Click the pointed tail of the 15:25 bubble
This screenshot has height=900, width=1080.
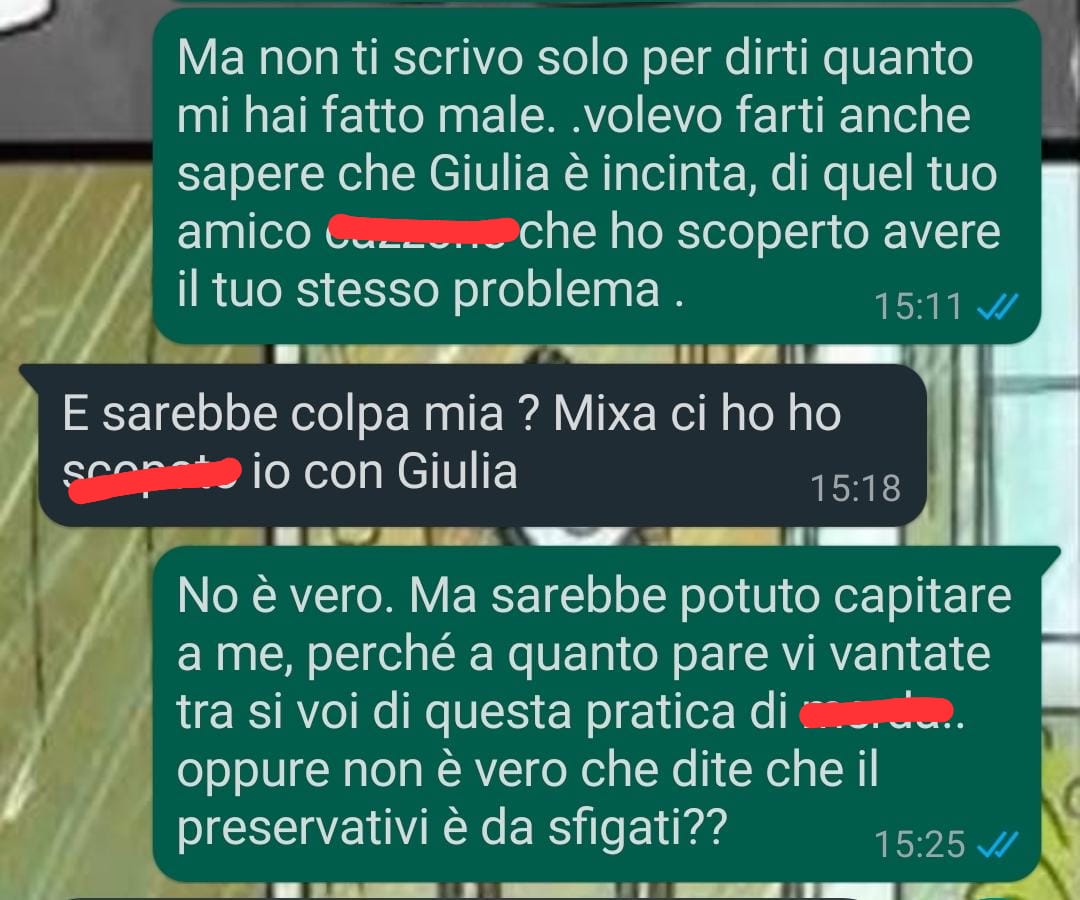[x=1049, y=555]
